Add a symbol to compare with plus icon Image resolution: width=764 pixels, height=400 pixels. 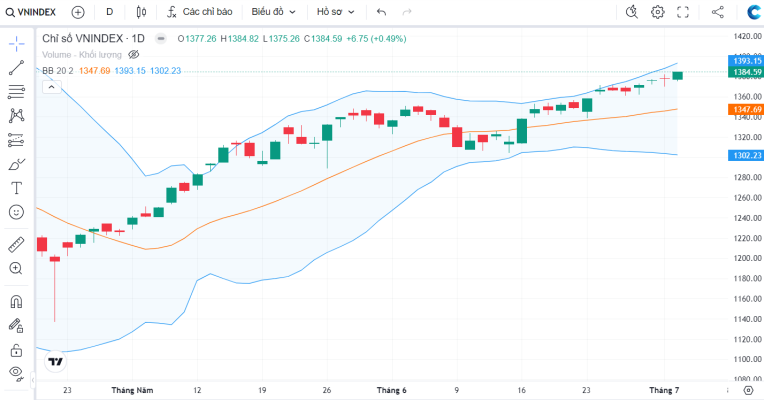pyautogui.click(x=78, y=12)
